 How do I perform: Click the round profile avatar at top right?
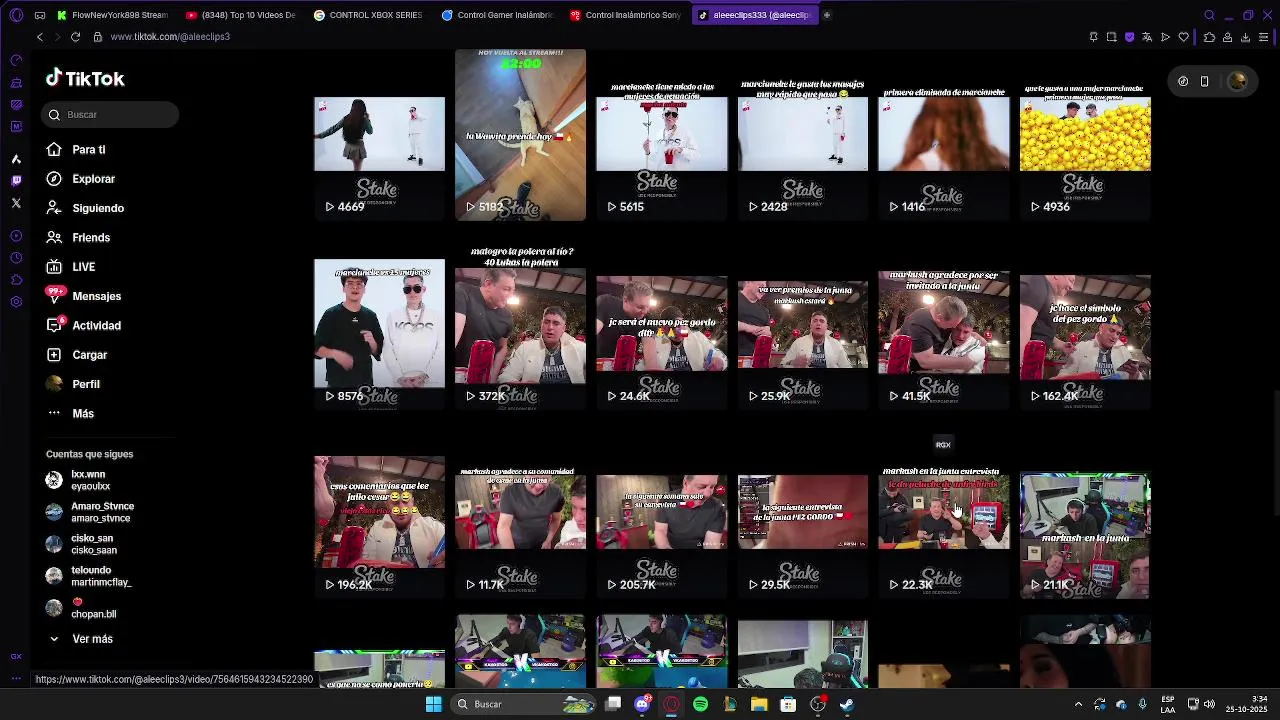[x=1237, y=81]
